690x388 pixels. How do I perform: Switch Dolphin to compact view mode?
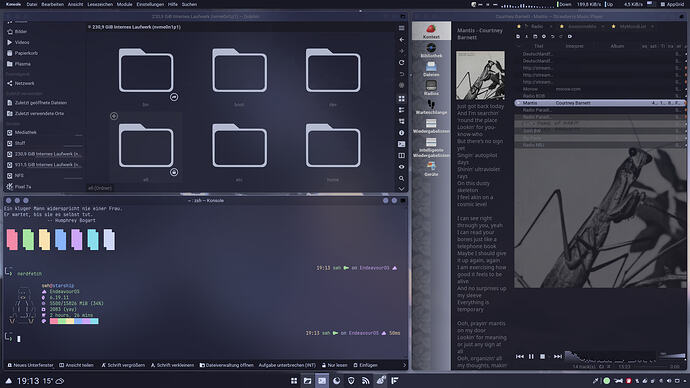point(401,110)
